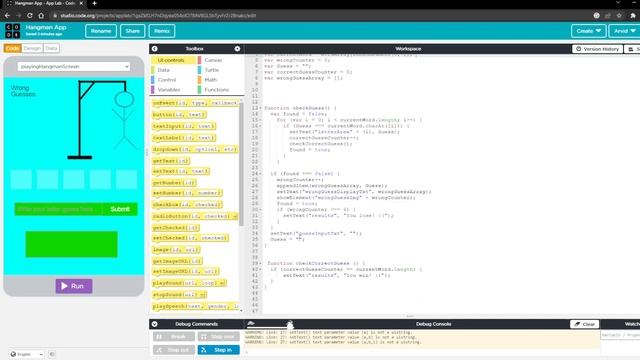Clear the Debug Console
This screenshot has width=640, height=360.
(584, 324)
